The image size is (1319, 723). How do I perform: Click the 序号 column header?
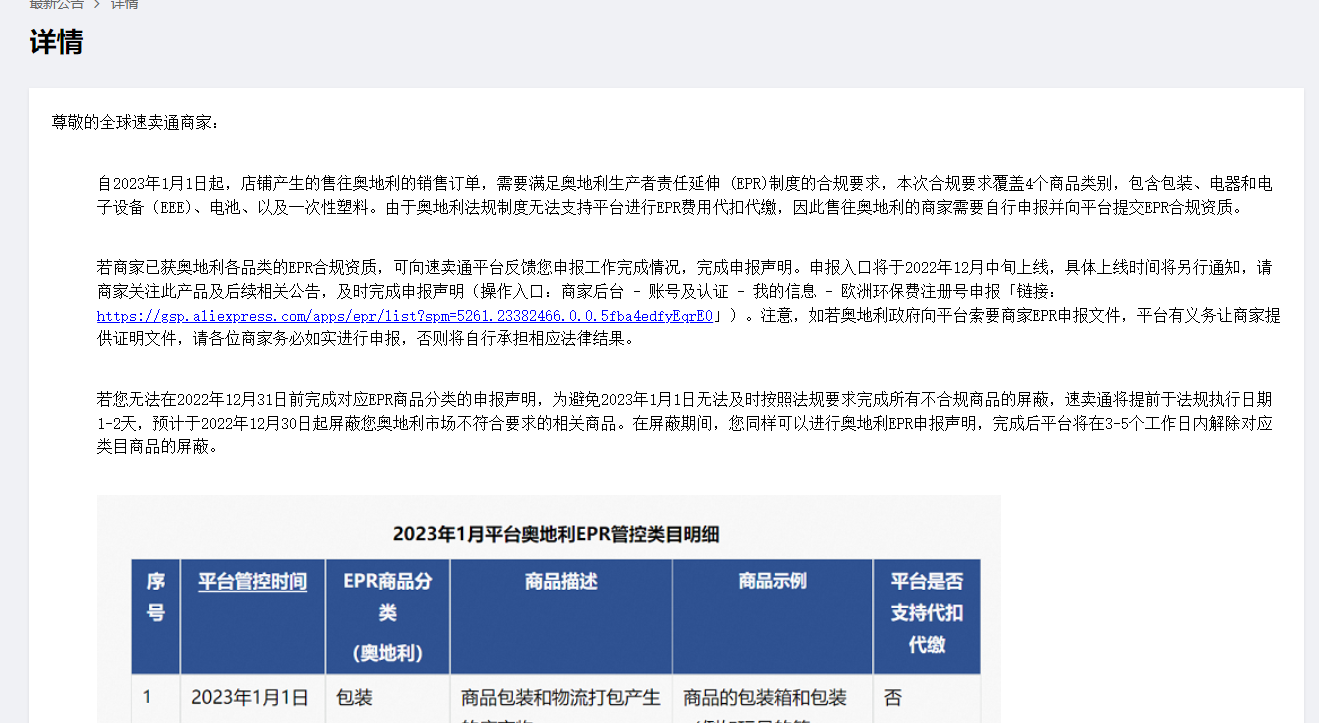click(156, 616)
